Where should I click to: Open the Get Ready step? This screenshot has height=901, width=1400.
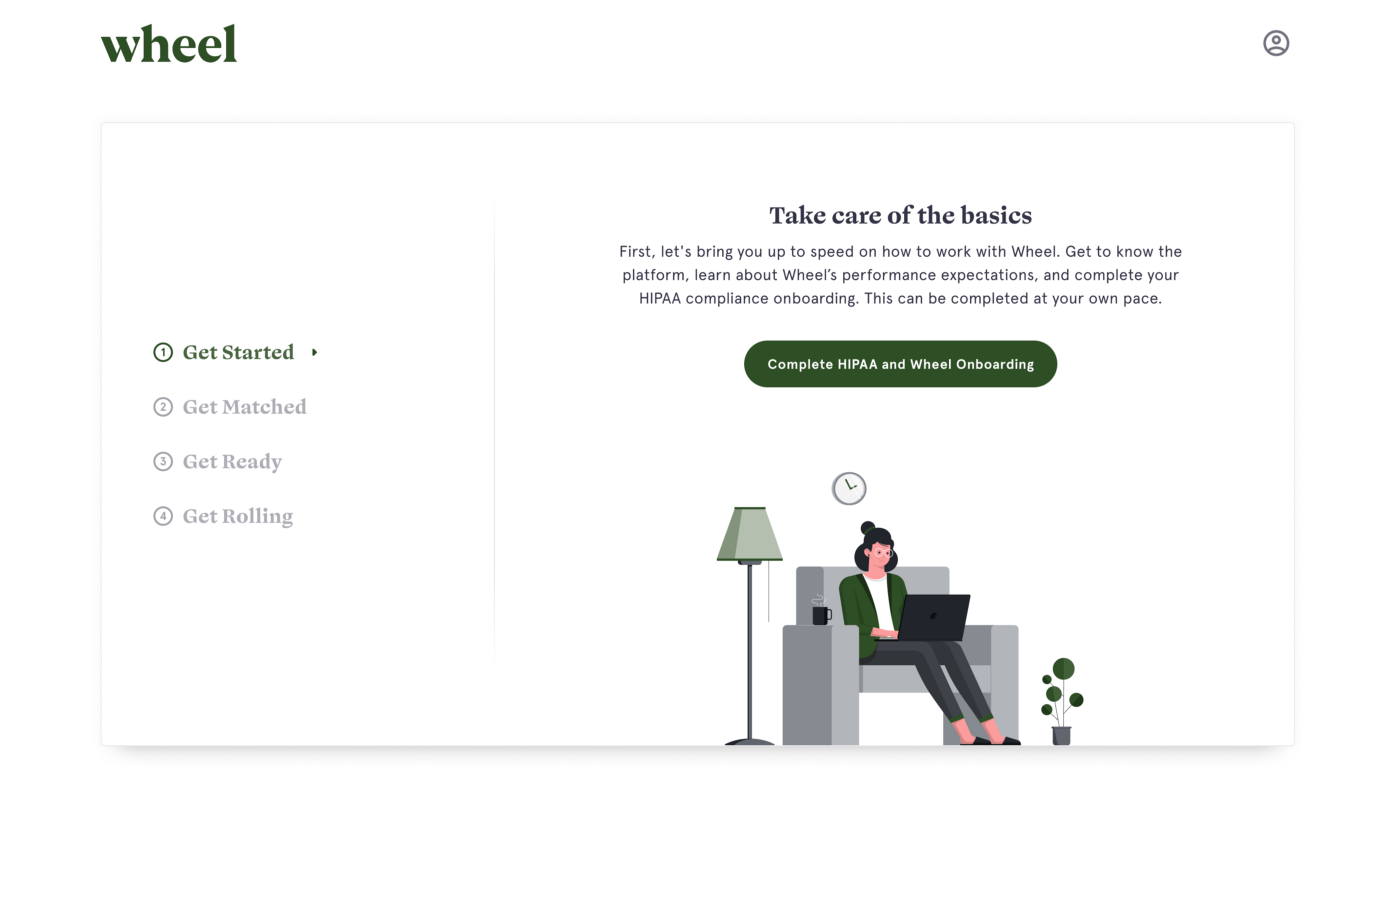[232, 462]
